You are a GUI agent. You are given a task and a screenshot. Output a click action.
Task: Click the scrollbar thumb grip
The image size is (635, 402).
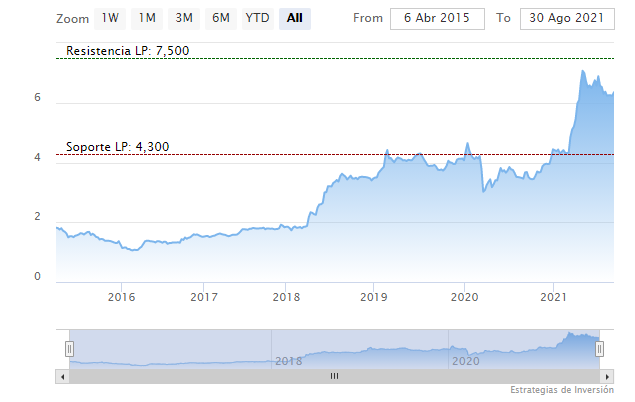(x=334, y=376)
